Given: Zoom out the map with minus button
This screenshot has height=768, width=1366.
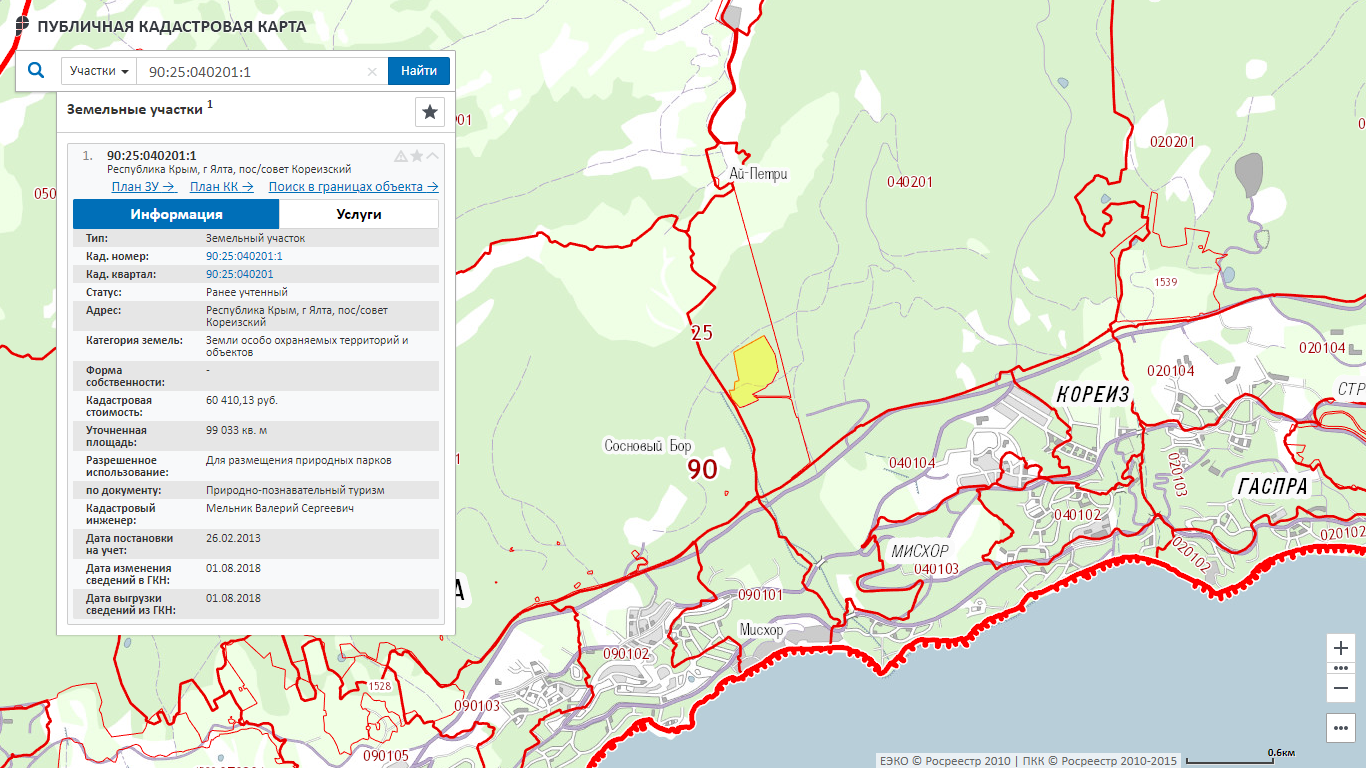Looking at the screenshot, I should 1341,688.
